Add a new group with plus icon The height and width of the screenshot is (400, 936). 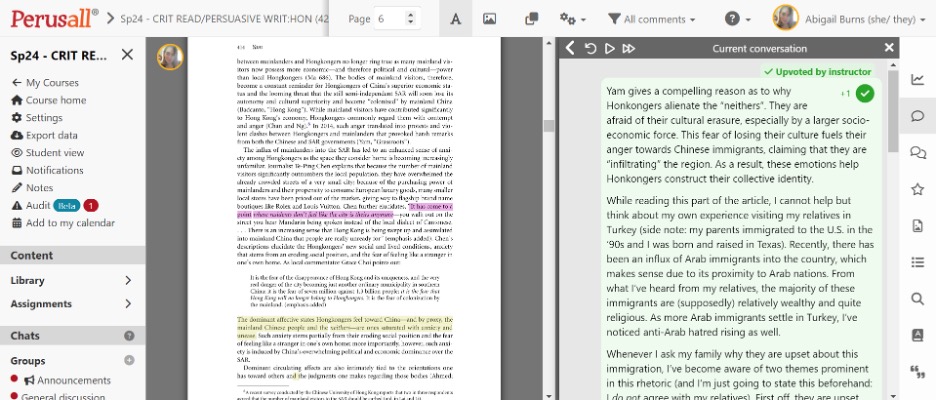tap(129, 361)
